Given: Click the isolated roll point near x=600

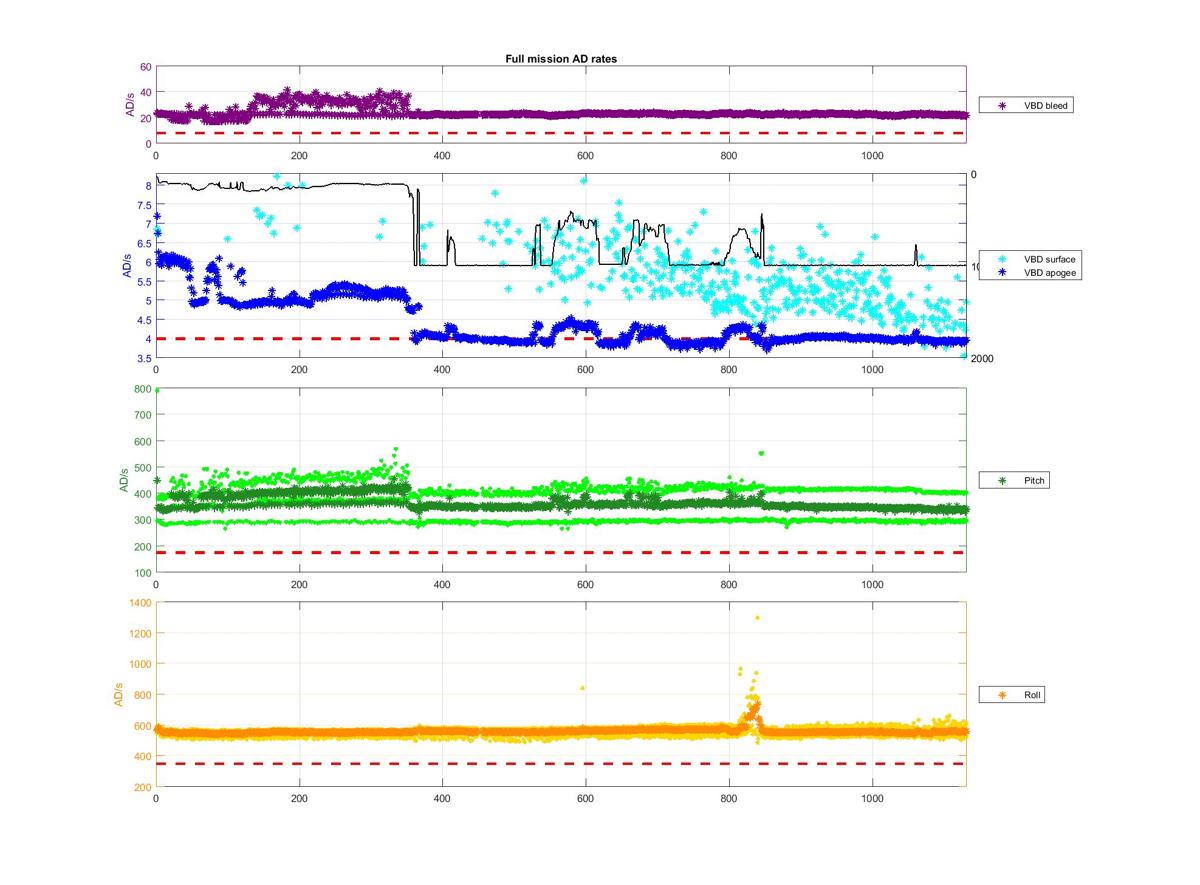Looking at the screenshot, I should [x=582, y=688].
